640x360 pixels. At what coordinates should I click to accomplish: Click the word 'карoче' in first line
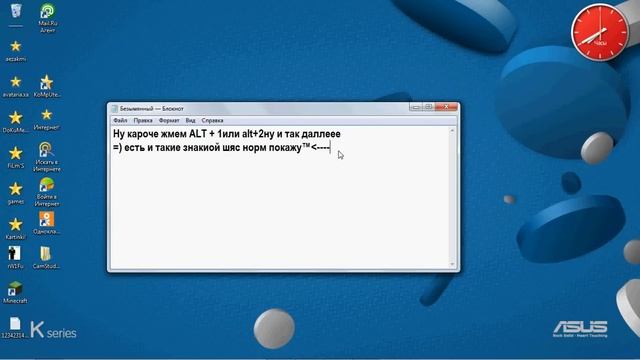coord(142,134)
